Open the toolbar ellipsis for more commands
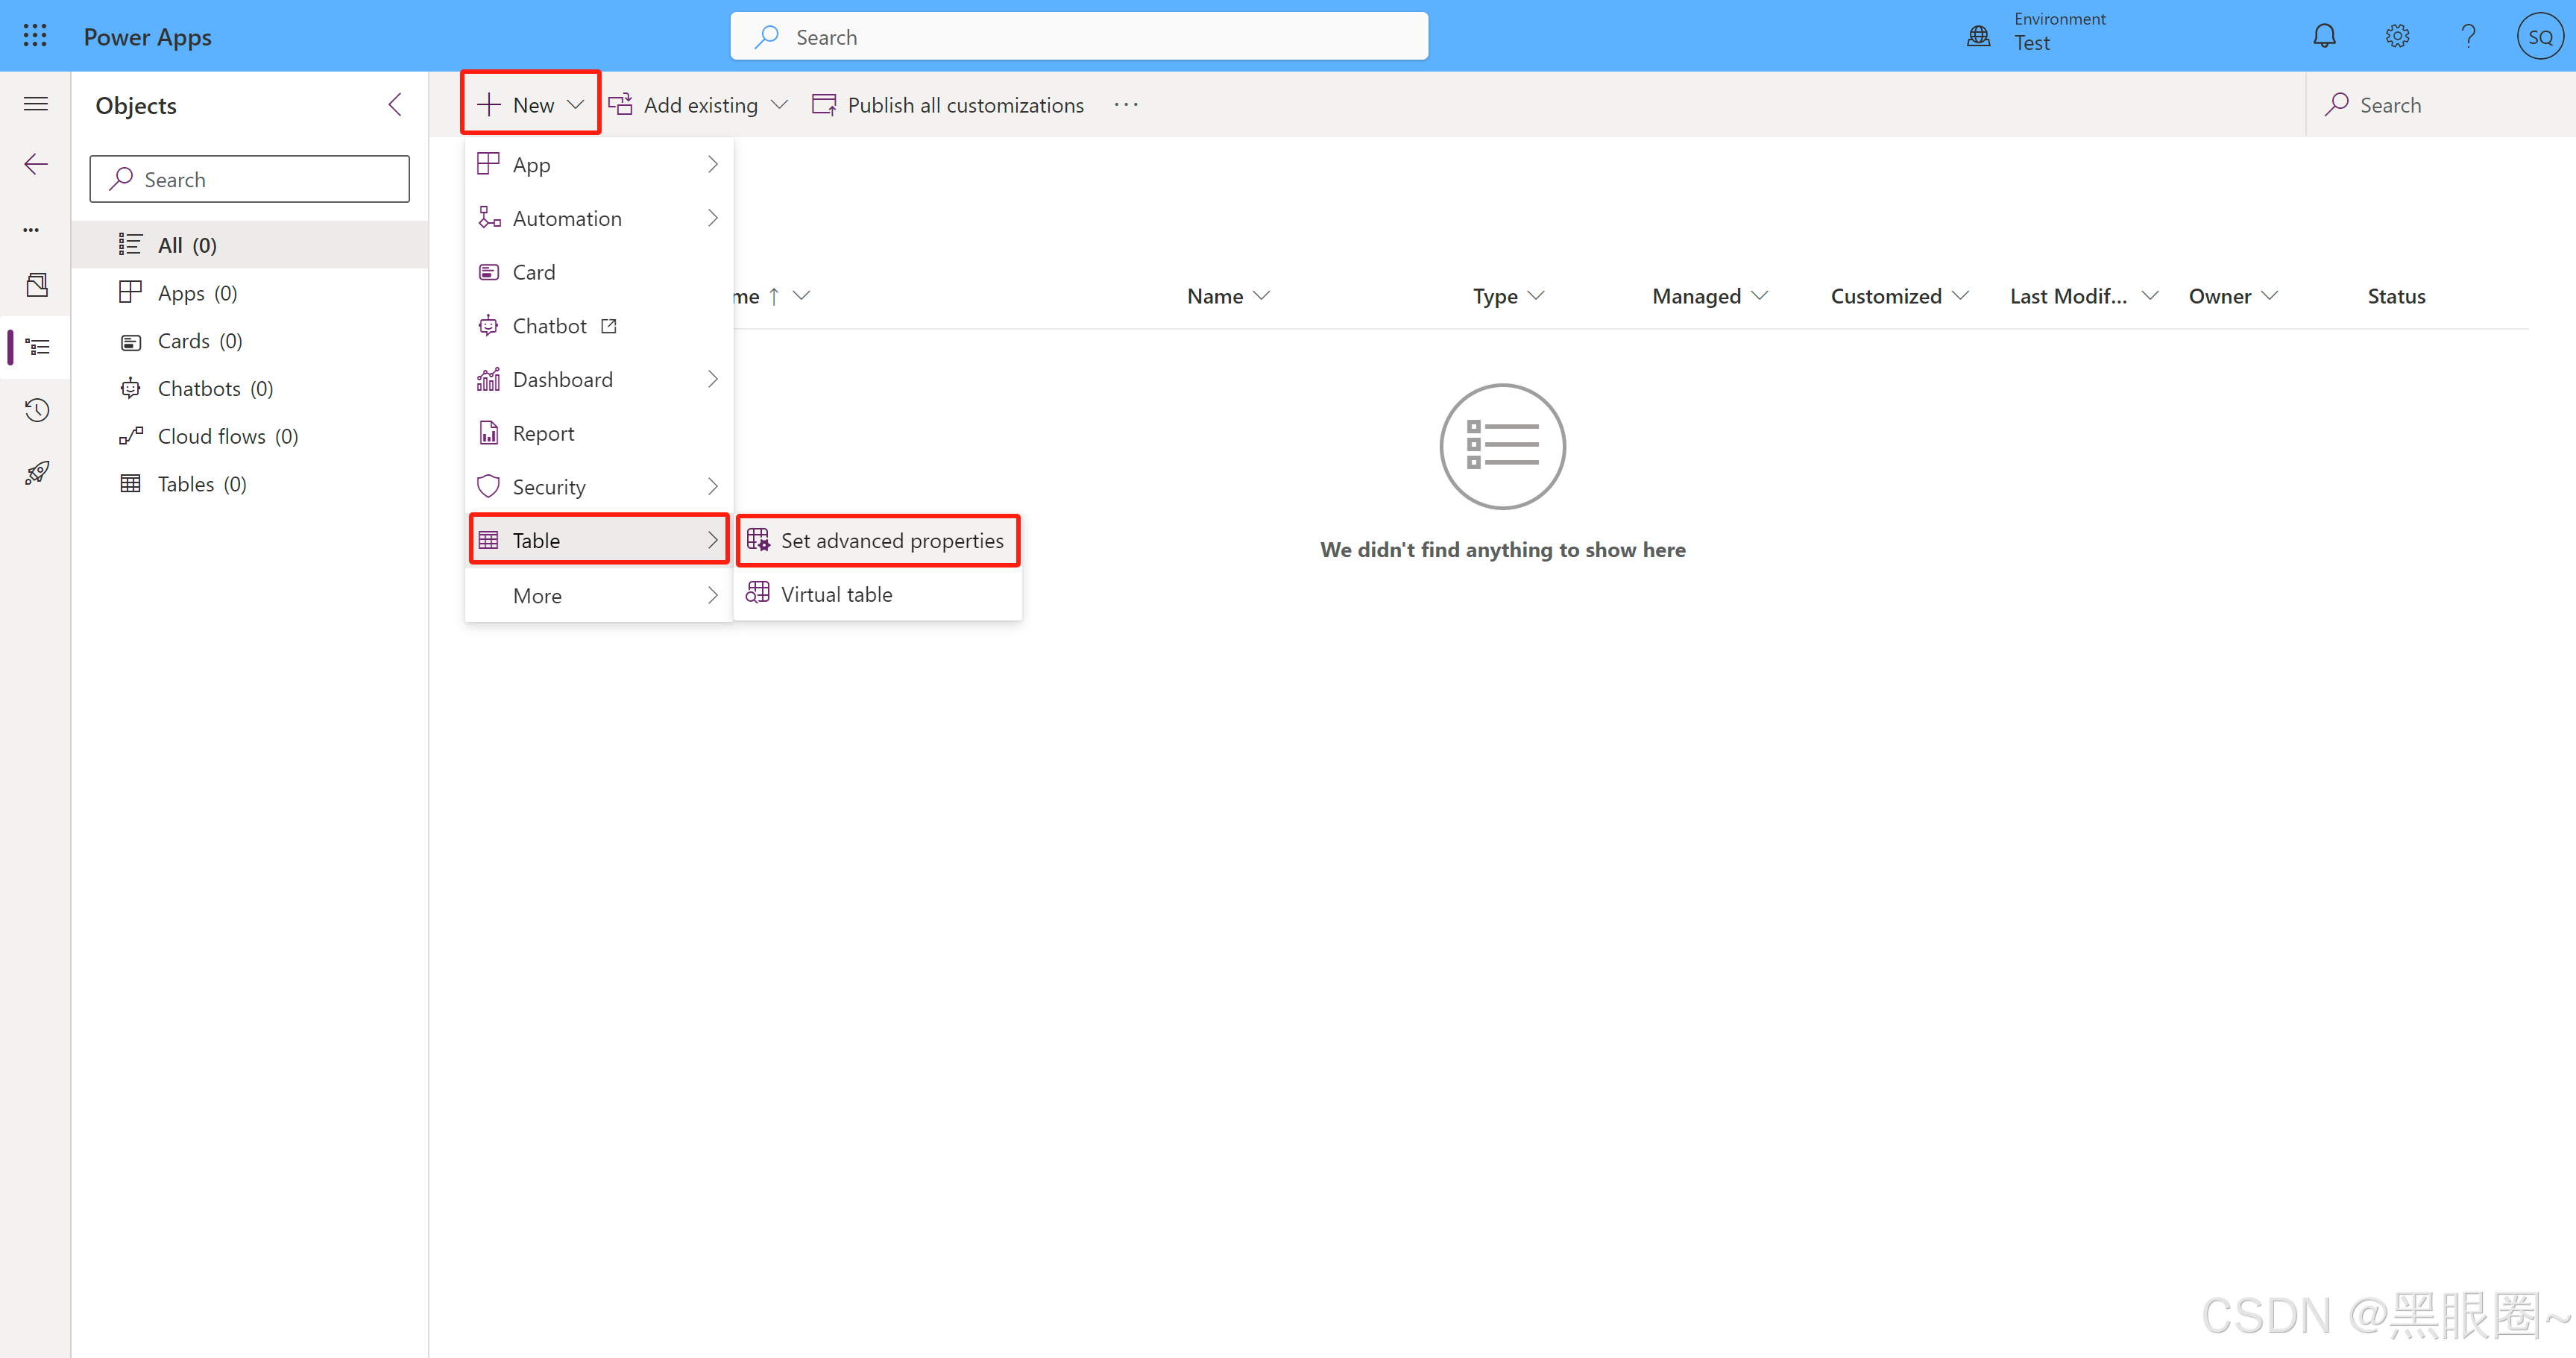This screenshot has width=2576, height=1358. coord(1126,104)
